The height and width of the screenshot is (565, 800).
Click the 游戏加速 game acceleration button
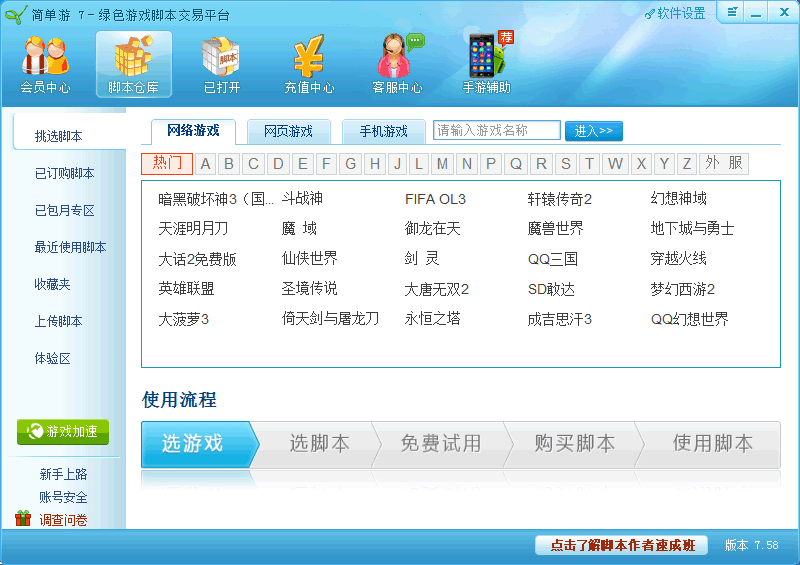point(63,432)
